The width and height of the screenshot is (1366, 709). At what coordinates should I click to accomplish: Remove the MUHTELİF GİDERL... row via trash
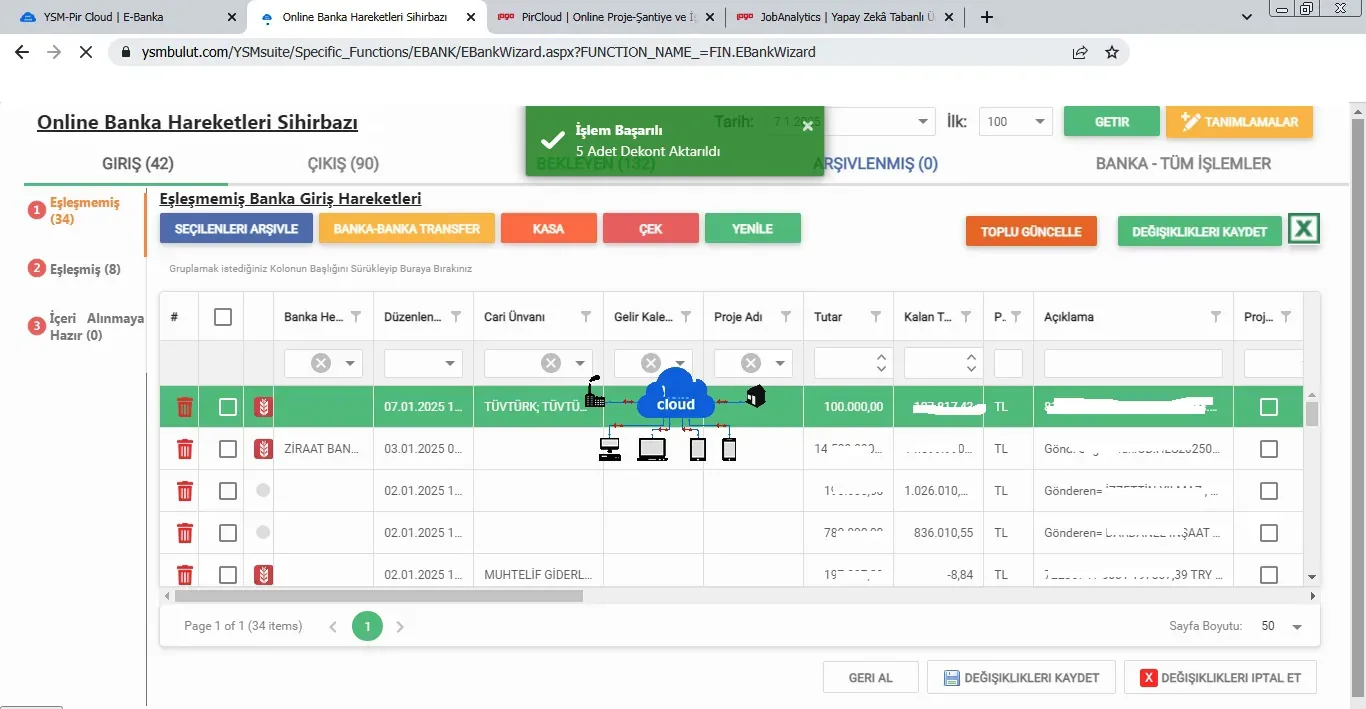coord(185,575)
